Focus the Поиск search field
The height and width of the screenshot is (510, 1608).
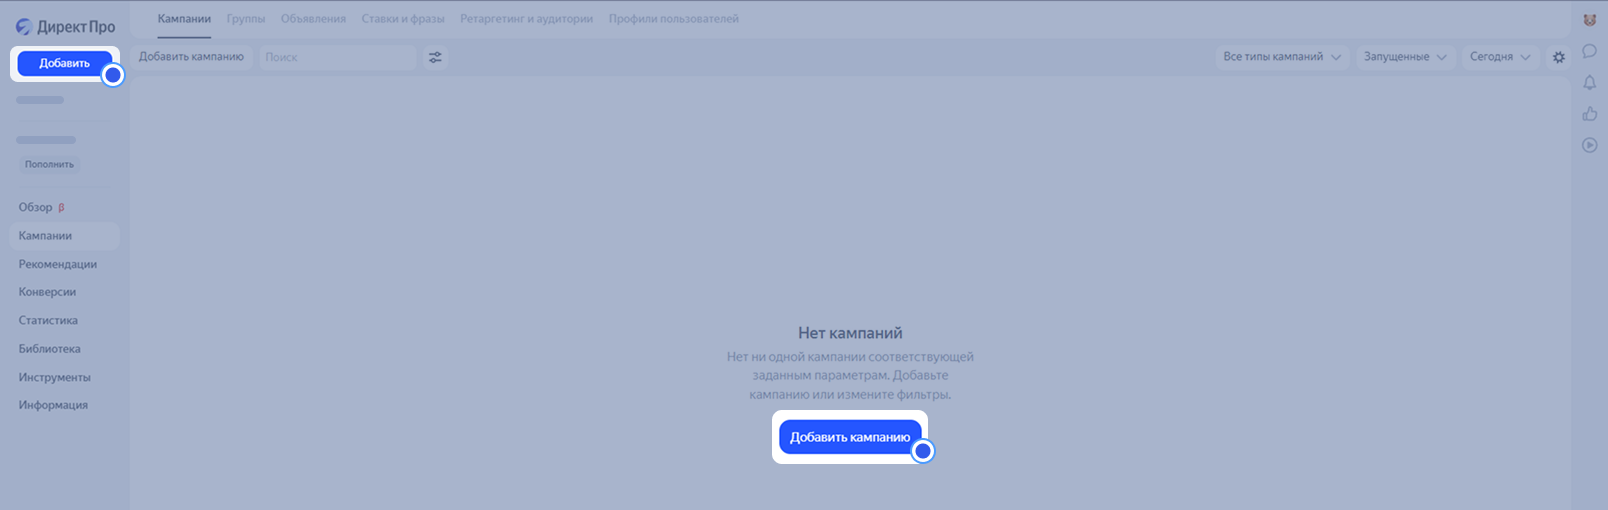pyautogui.click(x=338, y=57)
